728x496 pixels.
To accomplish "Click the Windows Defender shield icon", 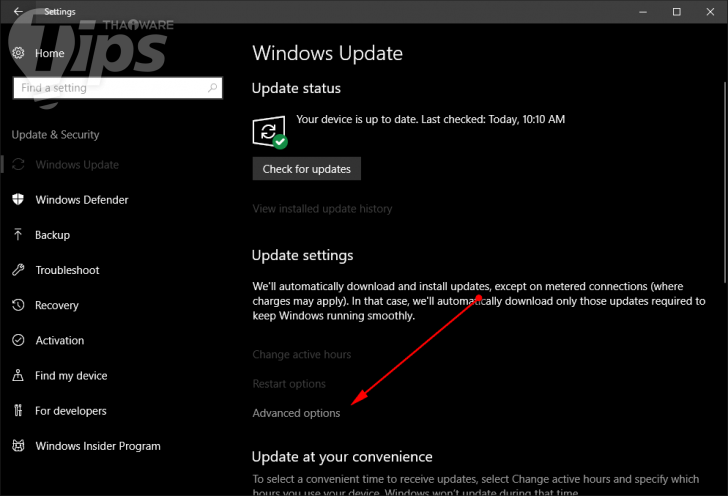I will pyautogui.click(x=18, y=199).
